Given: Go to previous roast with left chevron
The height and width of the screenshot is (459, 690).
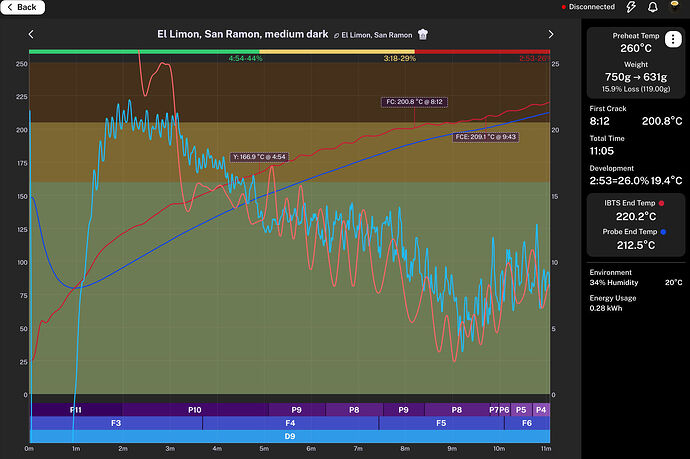Looking at the screenshot, I should (x=31, y=34).
